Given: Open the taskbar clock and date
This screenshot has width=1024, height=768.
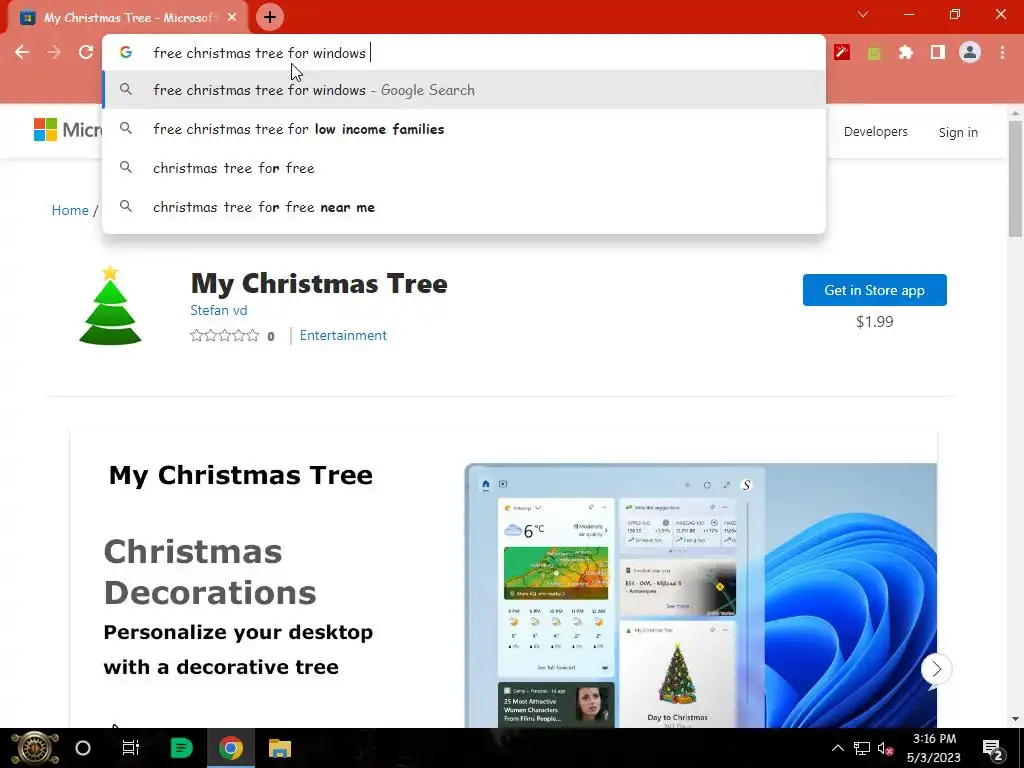Looking at the screenshot, I should coord(934,748).
